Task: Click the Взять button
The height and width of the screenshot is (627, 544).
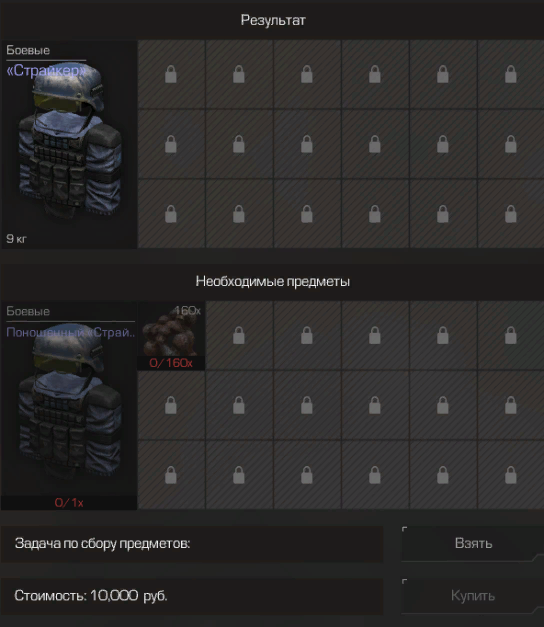Action: [x=473, y=544]
